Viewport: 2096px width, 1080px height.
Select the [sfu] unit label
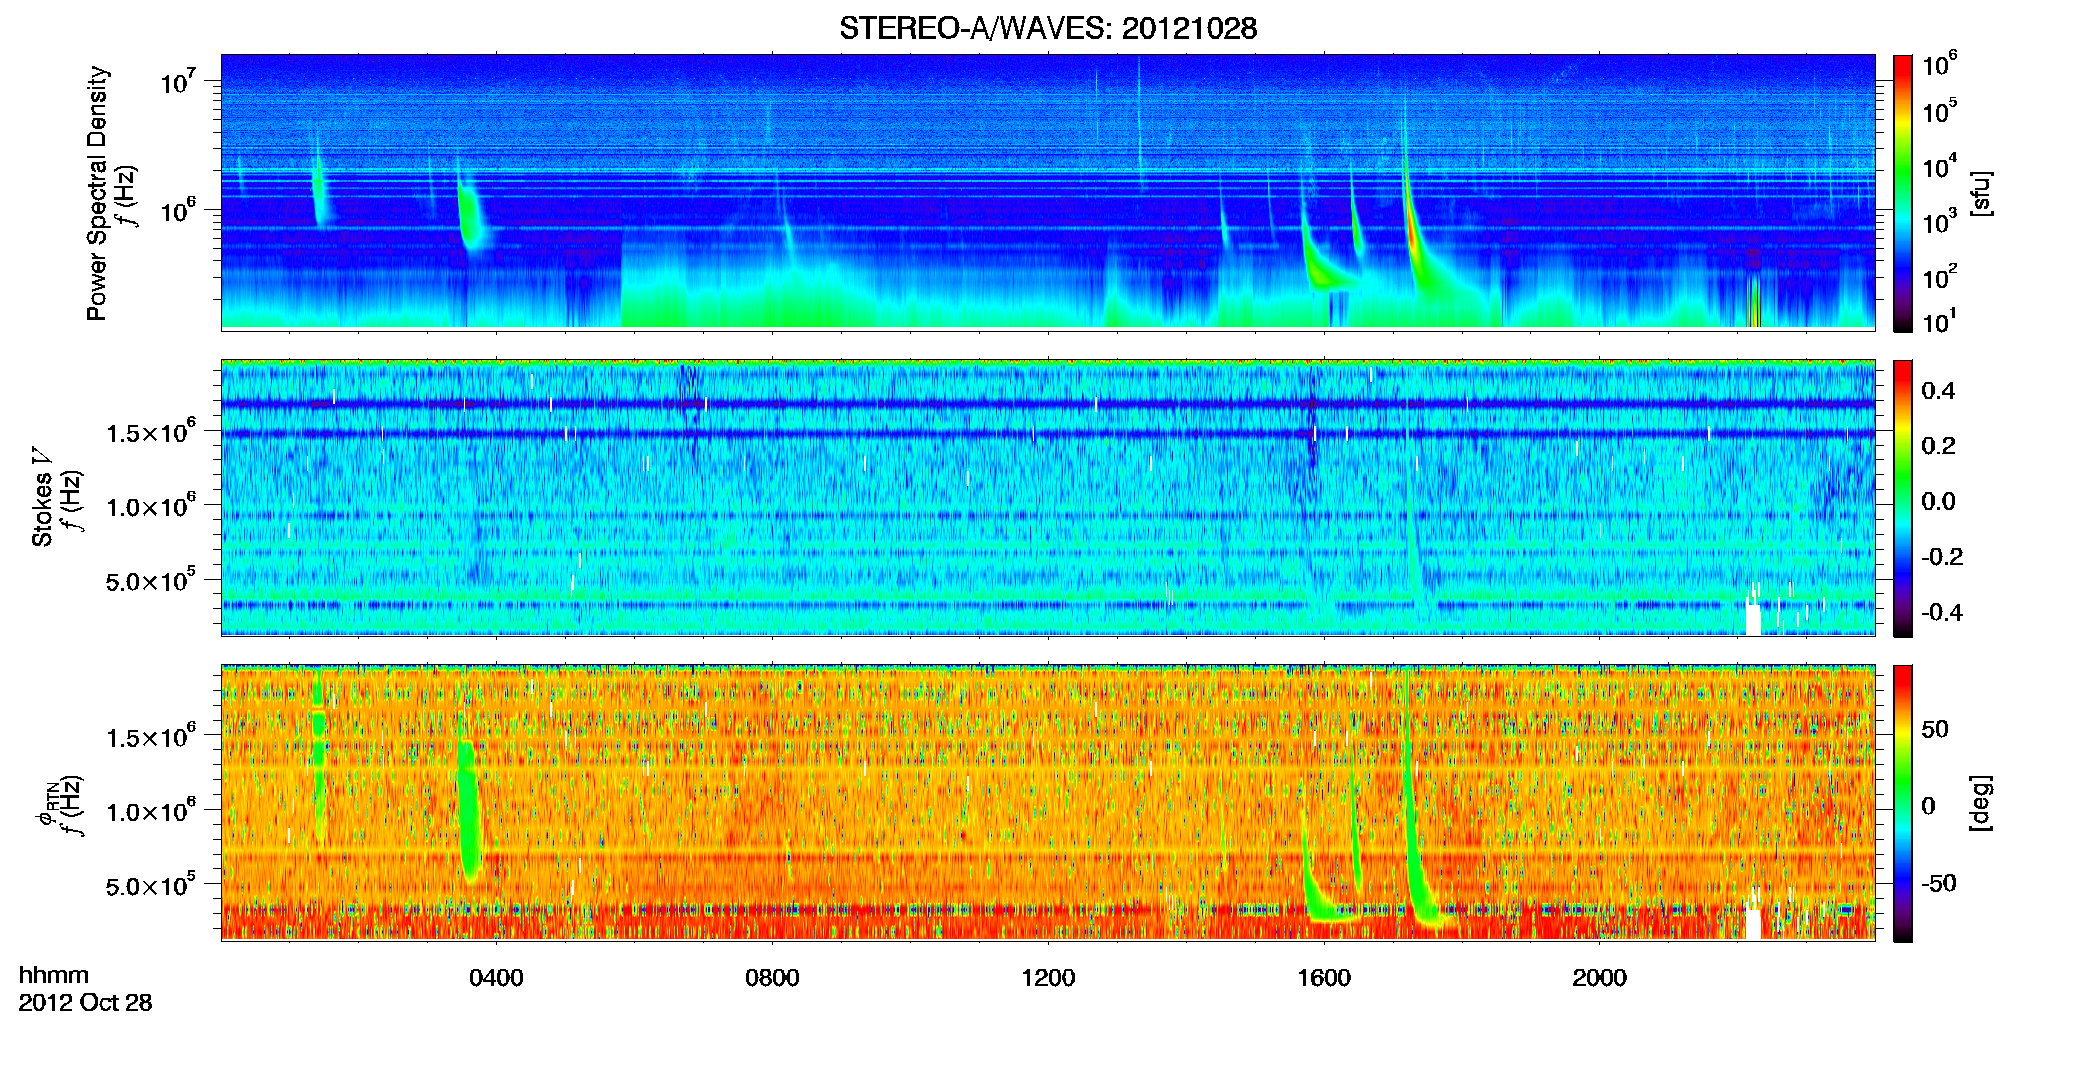coord(1981,193)
